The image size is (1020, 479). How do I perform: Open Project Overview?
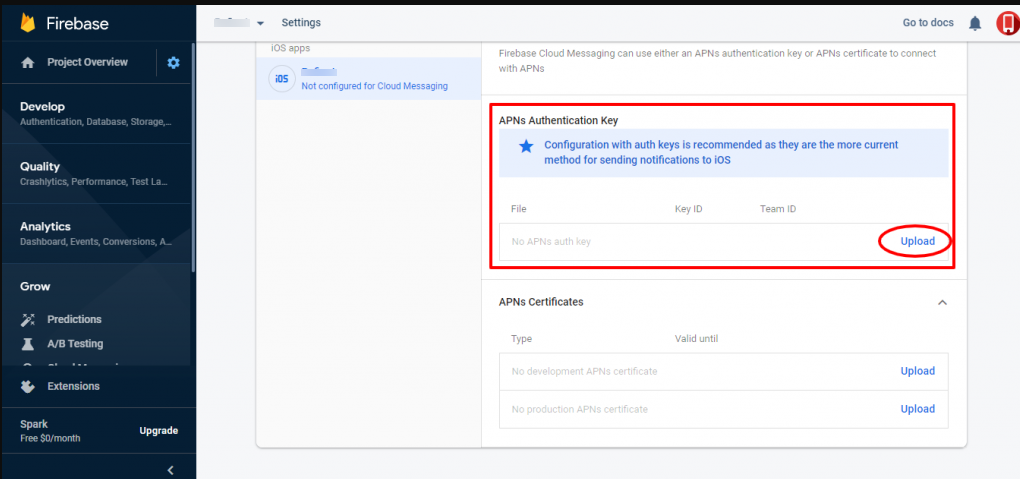pos(87,62)
